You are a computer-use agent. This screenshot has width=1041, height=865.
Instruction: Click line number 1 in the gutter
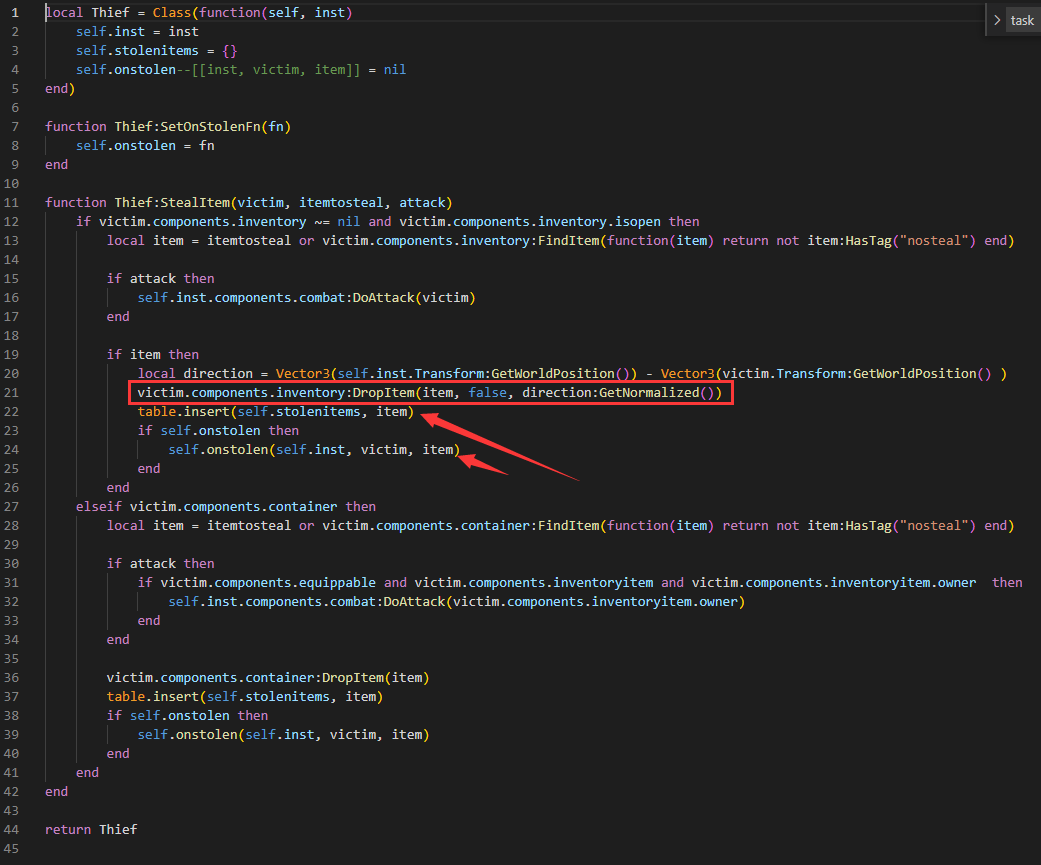[14, 12]
